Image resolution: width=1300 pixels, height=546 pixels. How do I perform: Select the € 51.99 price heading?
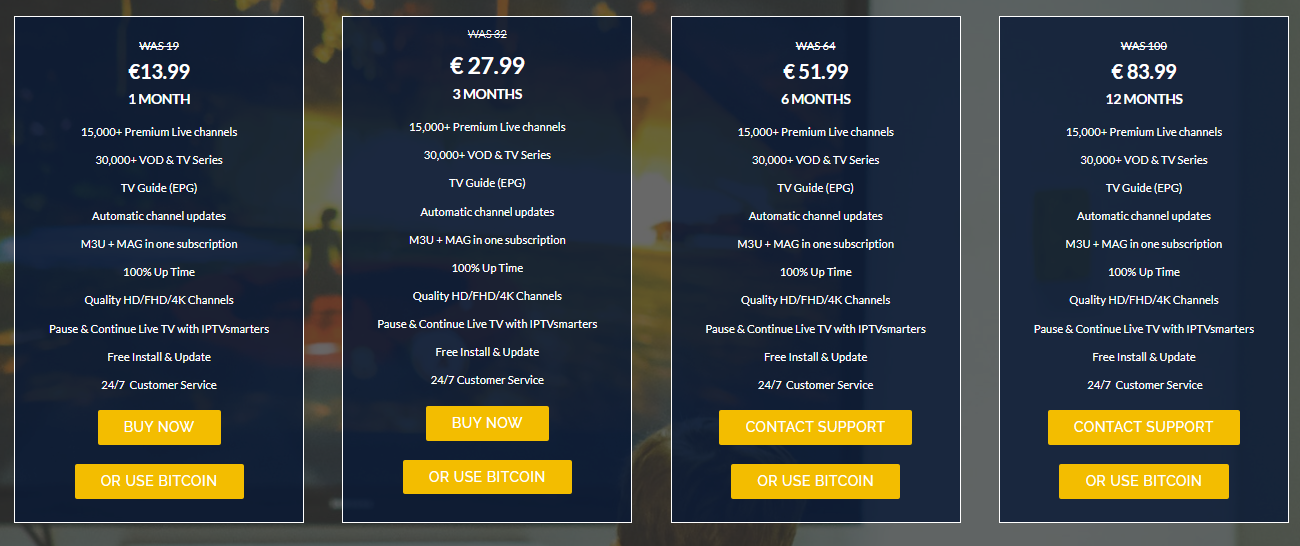[x=815, y=72]
